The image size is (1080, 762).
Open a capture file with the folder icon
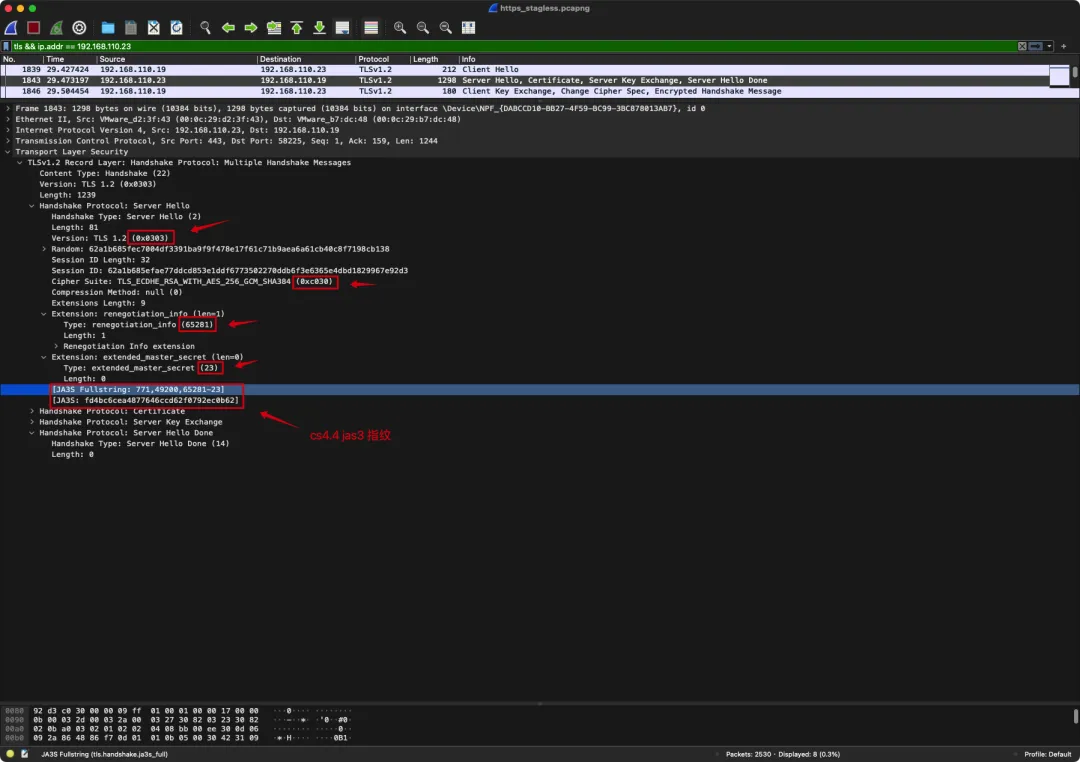tap(108, 28)
